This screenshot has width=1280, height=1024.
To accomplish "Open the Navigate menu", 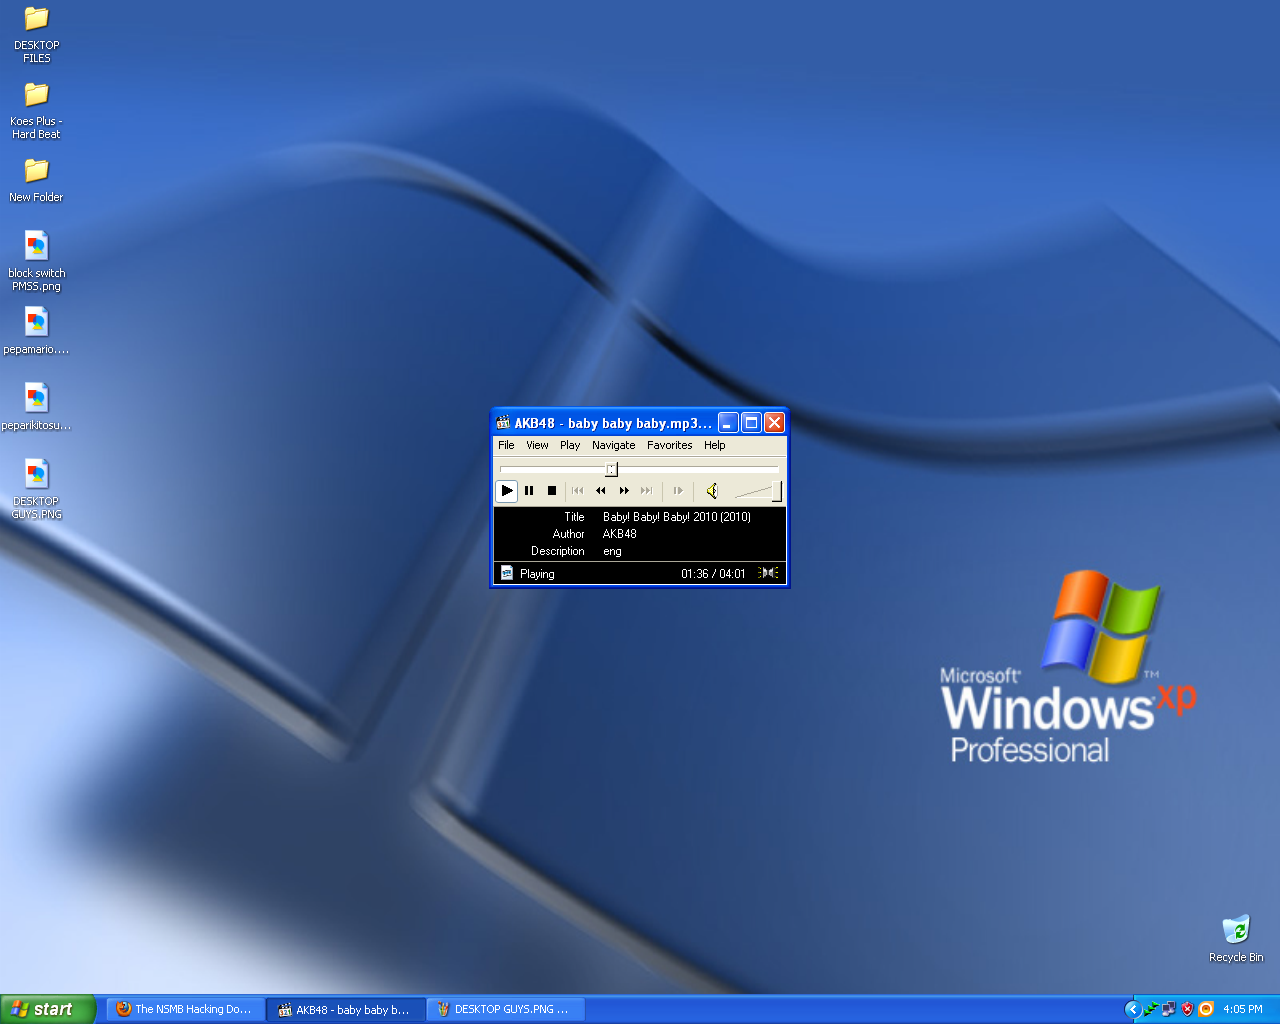I will tap(613, 445).
